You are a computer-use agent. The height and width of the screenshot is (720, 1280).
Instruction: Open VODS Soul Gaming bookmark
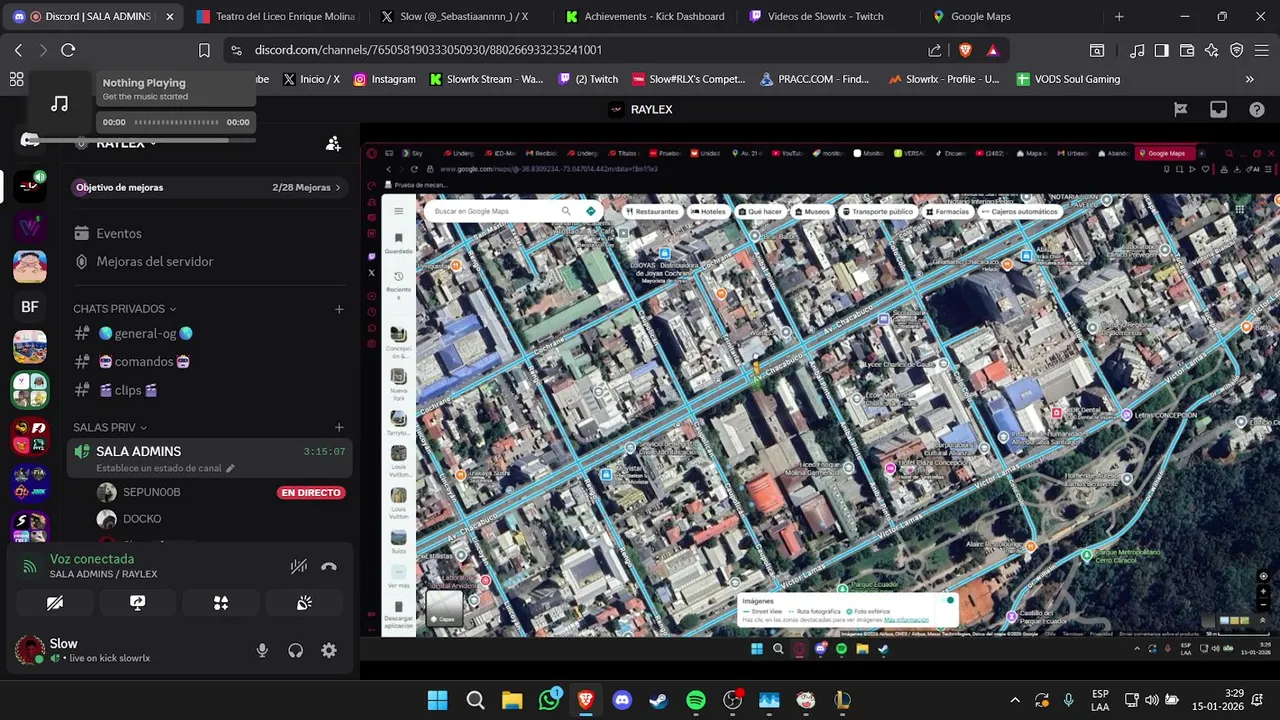[1068, 79]
